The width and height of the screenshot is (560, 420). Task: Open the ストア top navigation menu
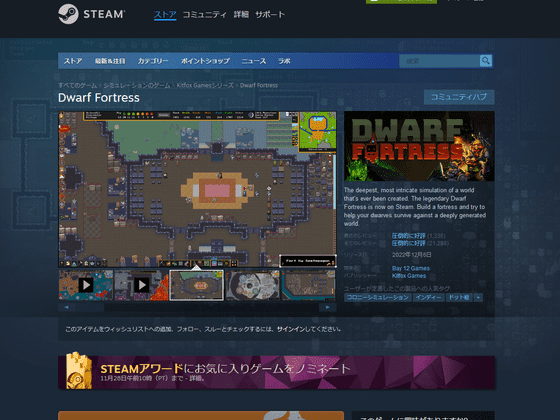[165, 15]
